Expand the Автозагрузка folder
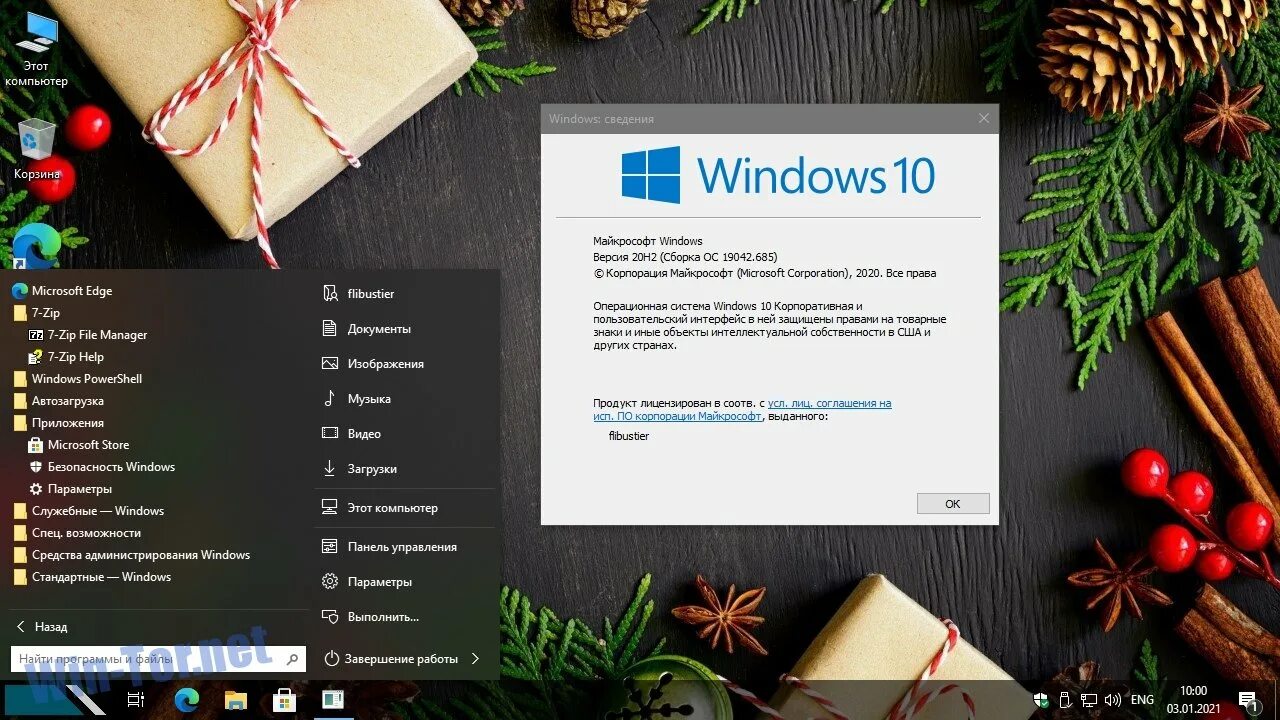The height and width of the screenshot is (720, 1280). tap(58, 401)
